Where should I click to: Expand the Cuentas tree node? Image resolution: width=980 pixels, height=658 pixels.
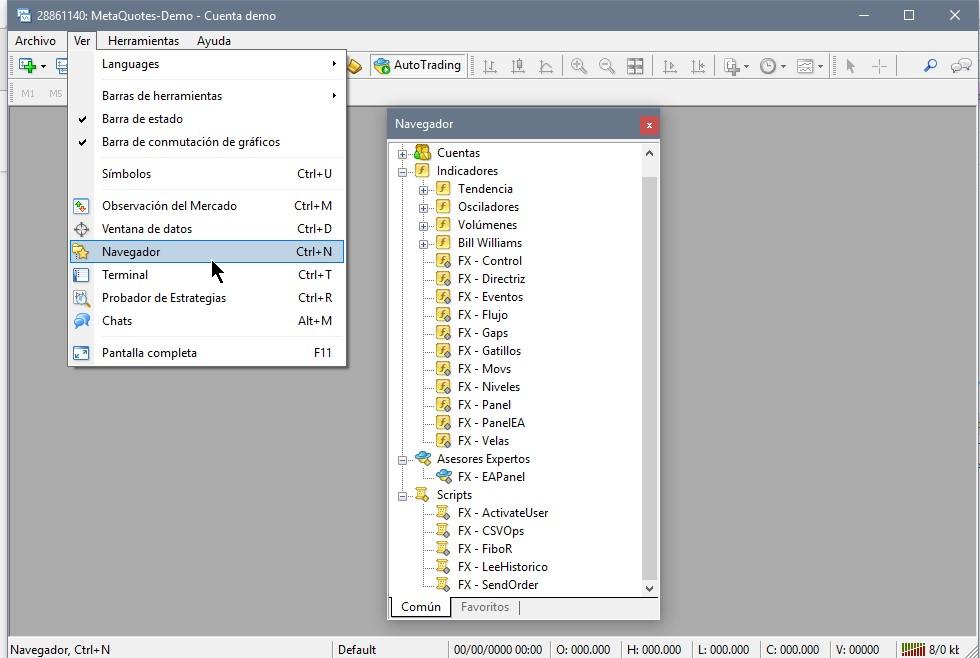point(402,154)
